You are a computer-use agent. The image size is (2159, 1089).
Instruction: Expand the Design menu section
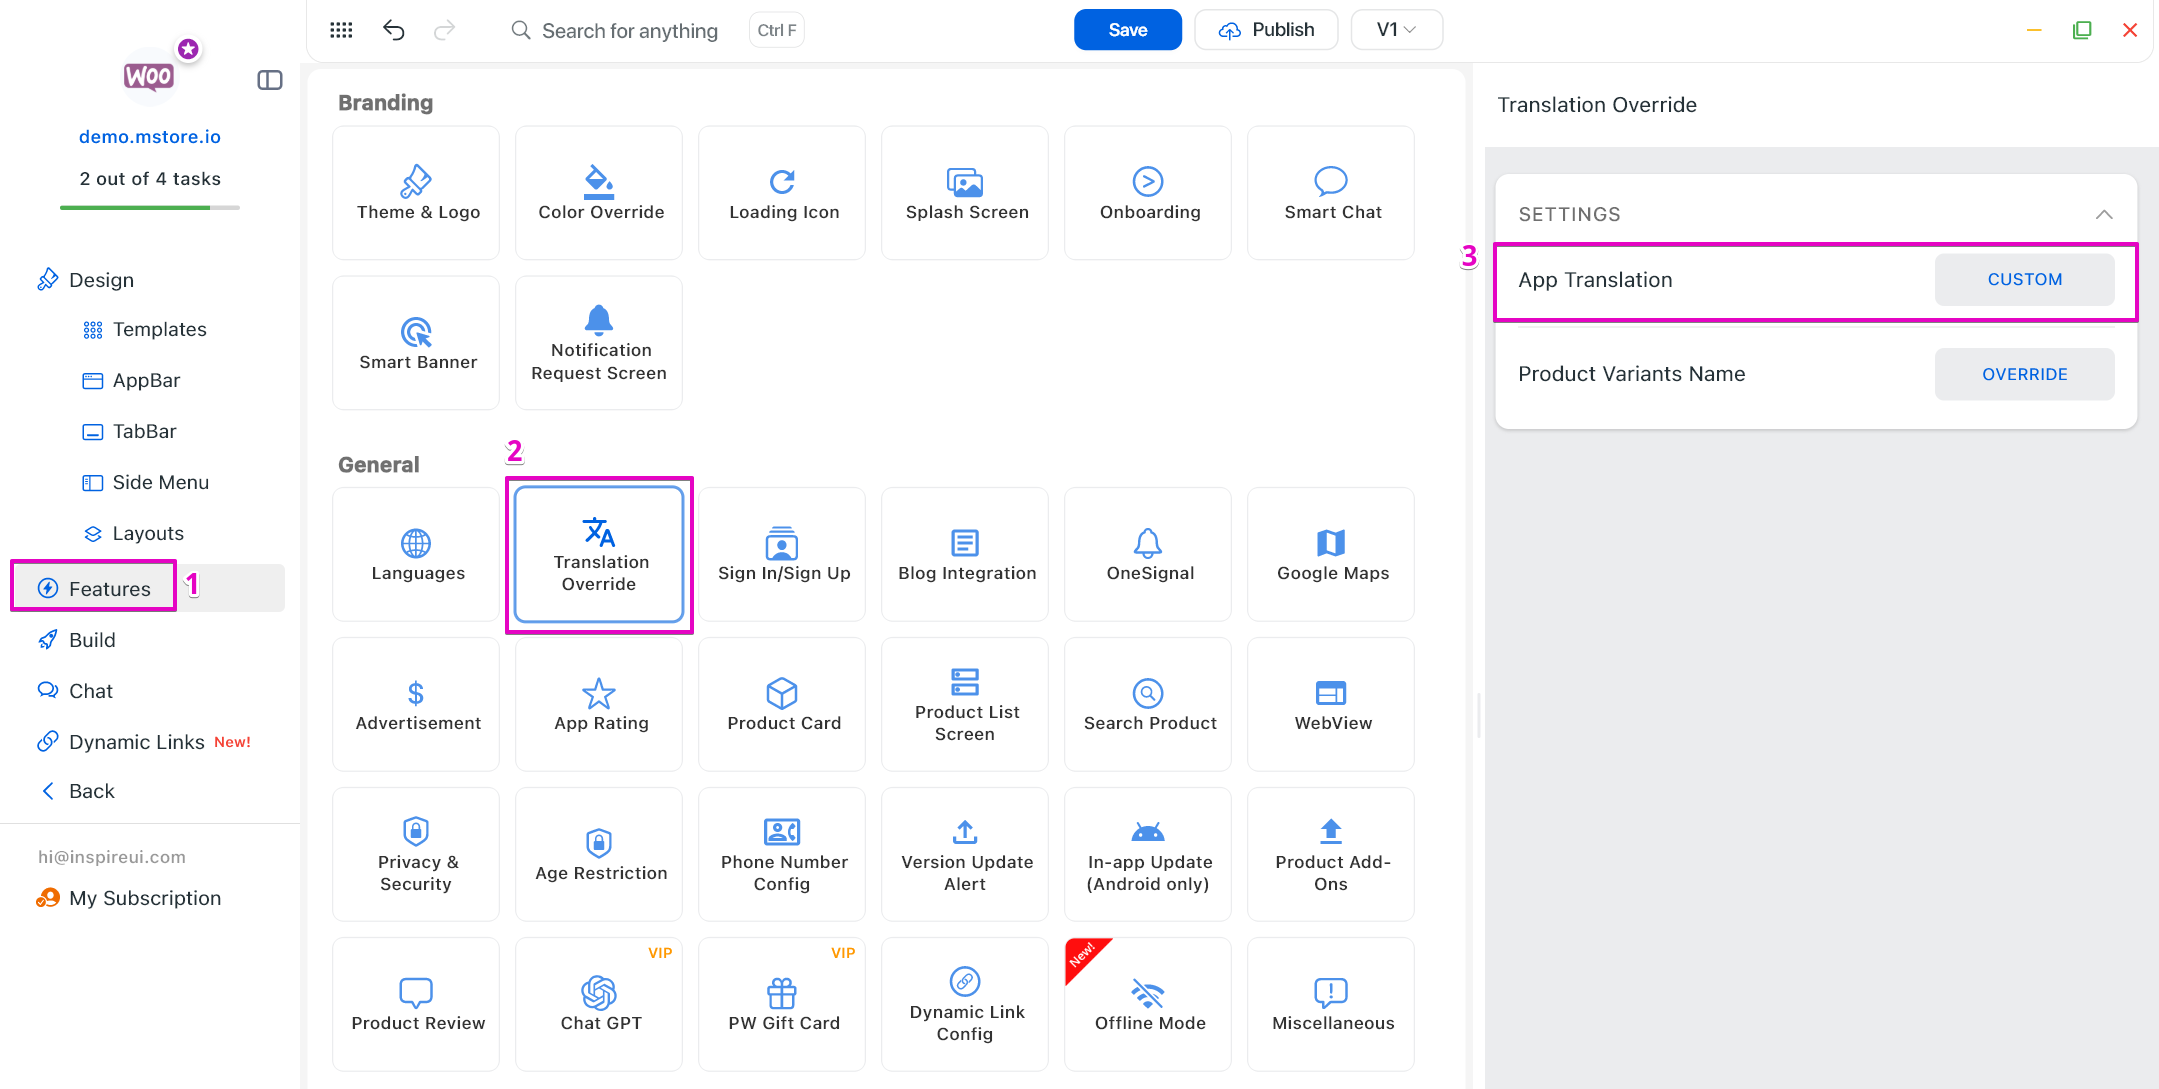point(101,280)
